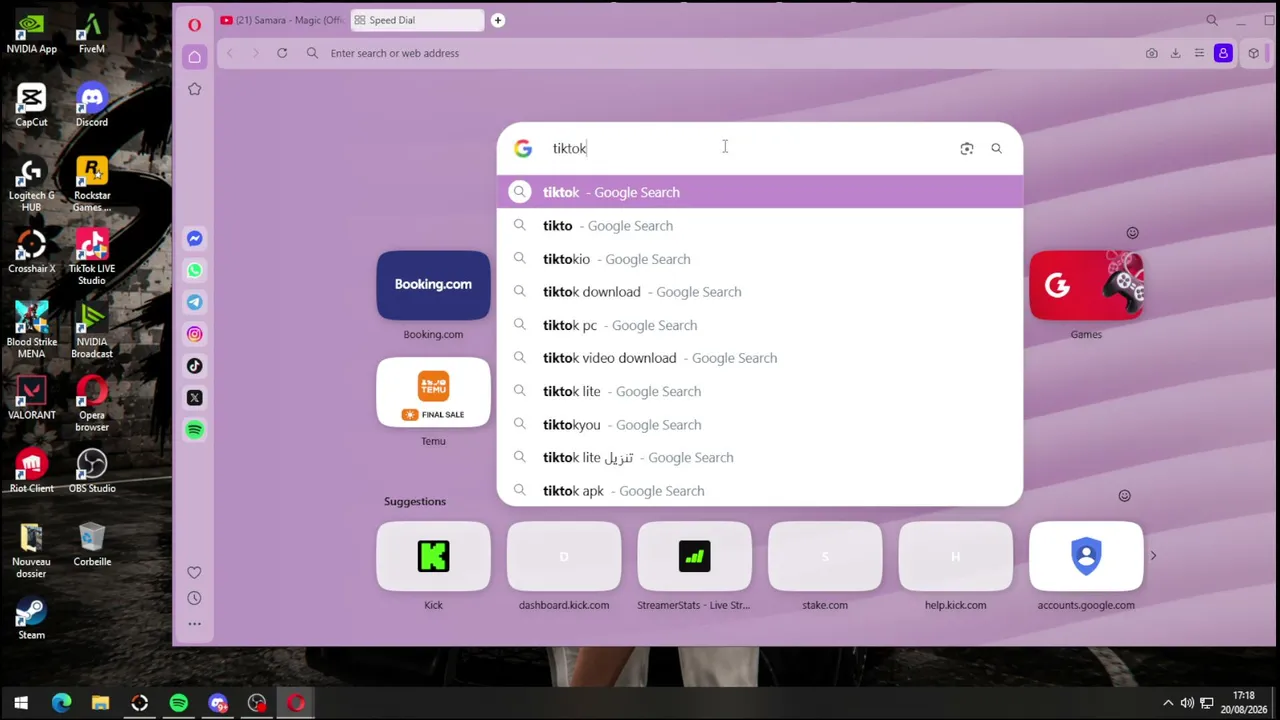Select the TikTok LIVE Studio desktop shortcut
The height and width of the screenshot is (720, 1280).
[92, 258]
